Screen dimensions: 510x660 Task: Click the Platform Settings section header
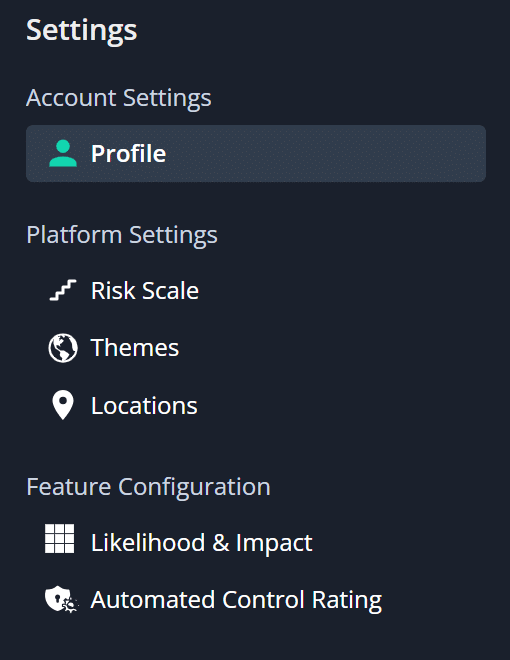[x=122, y=235]
